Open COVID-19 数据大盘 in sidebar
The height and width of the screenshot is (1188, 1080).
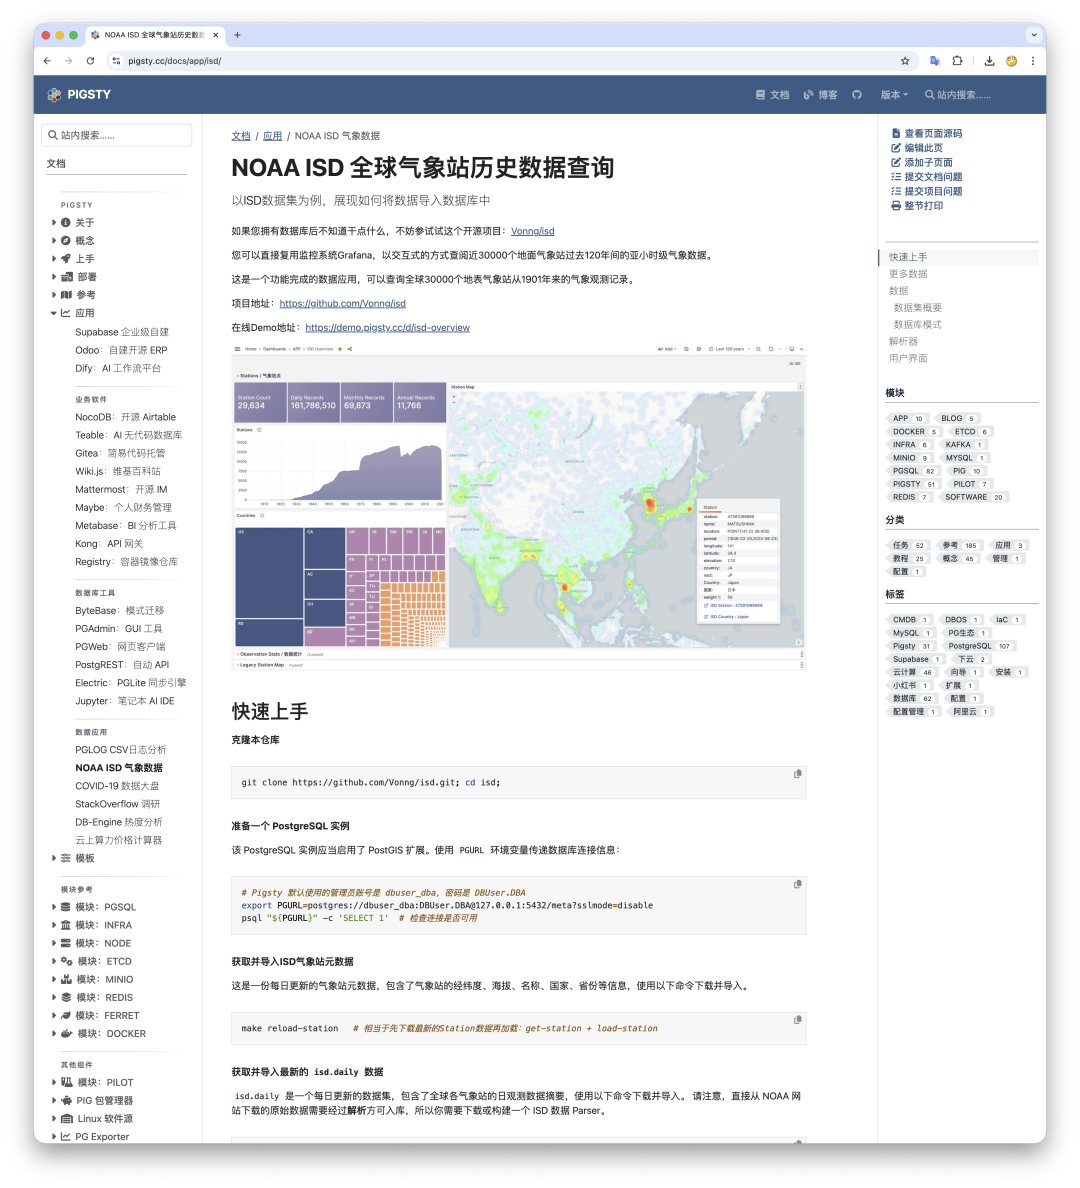[117, 786]
